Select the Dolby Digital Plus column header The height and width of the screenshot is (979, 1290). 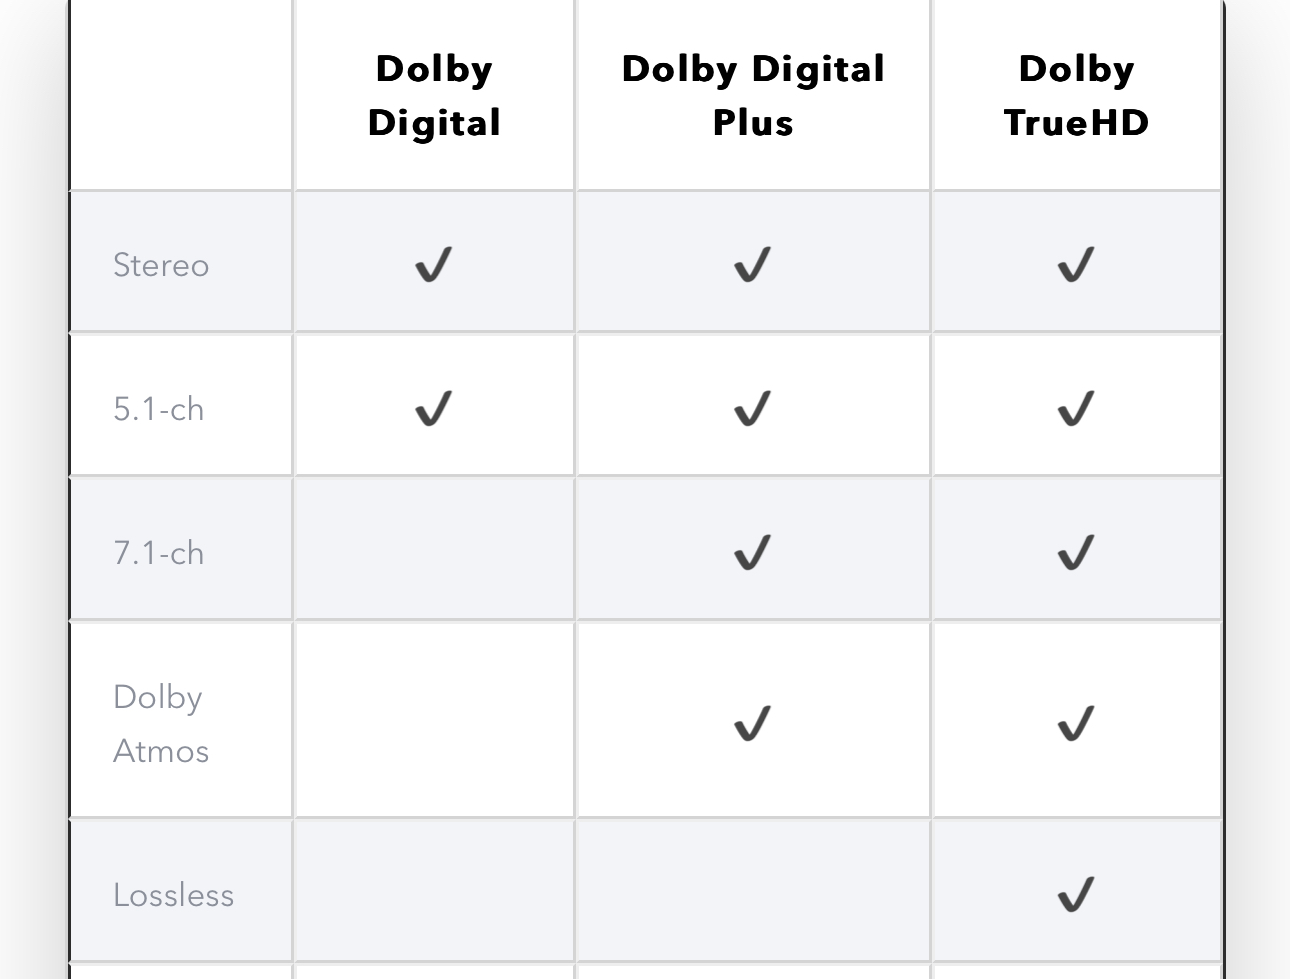coord(753,96)
